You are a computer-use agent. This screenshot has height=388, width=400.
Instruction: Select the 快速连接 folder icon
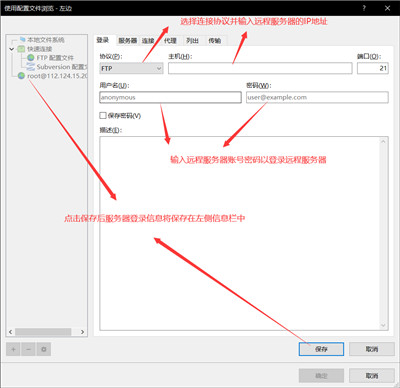click(21, 49)
